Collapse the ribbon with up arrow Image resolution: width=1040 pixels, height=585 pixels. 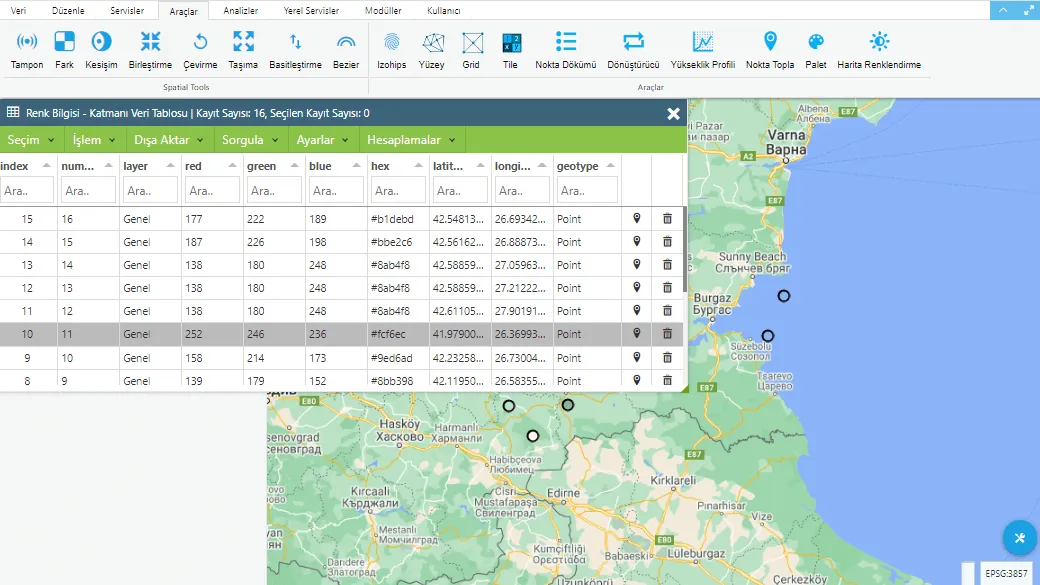click(1003, 10)
